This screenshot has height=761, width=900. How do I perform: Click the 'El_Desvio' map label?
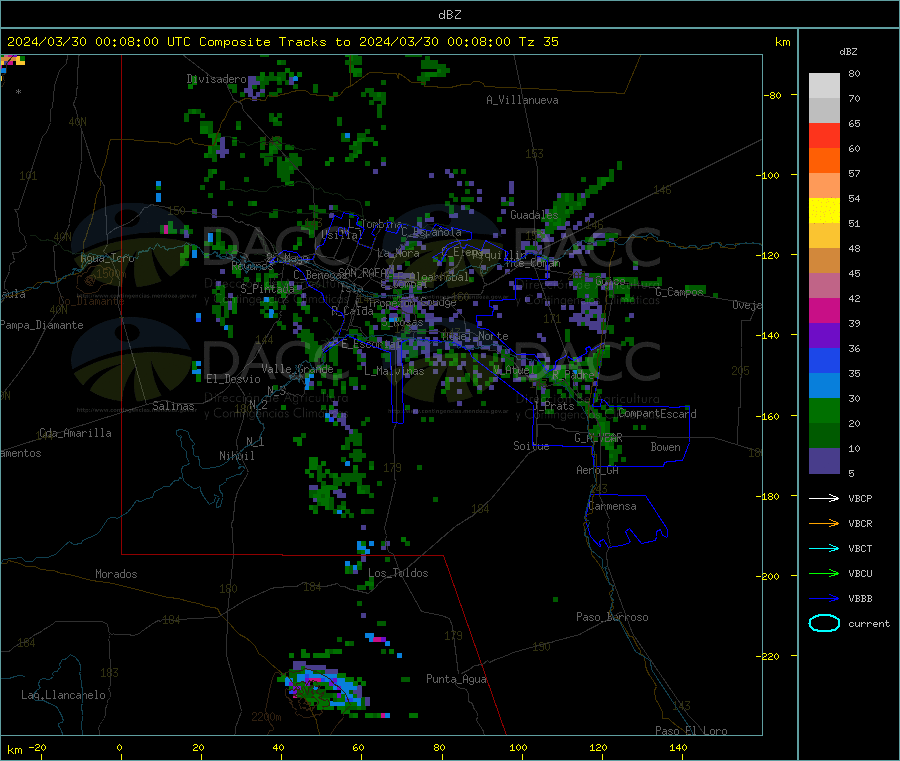pos(233,379)
